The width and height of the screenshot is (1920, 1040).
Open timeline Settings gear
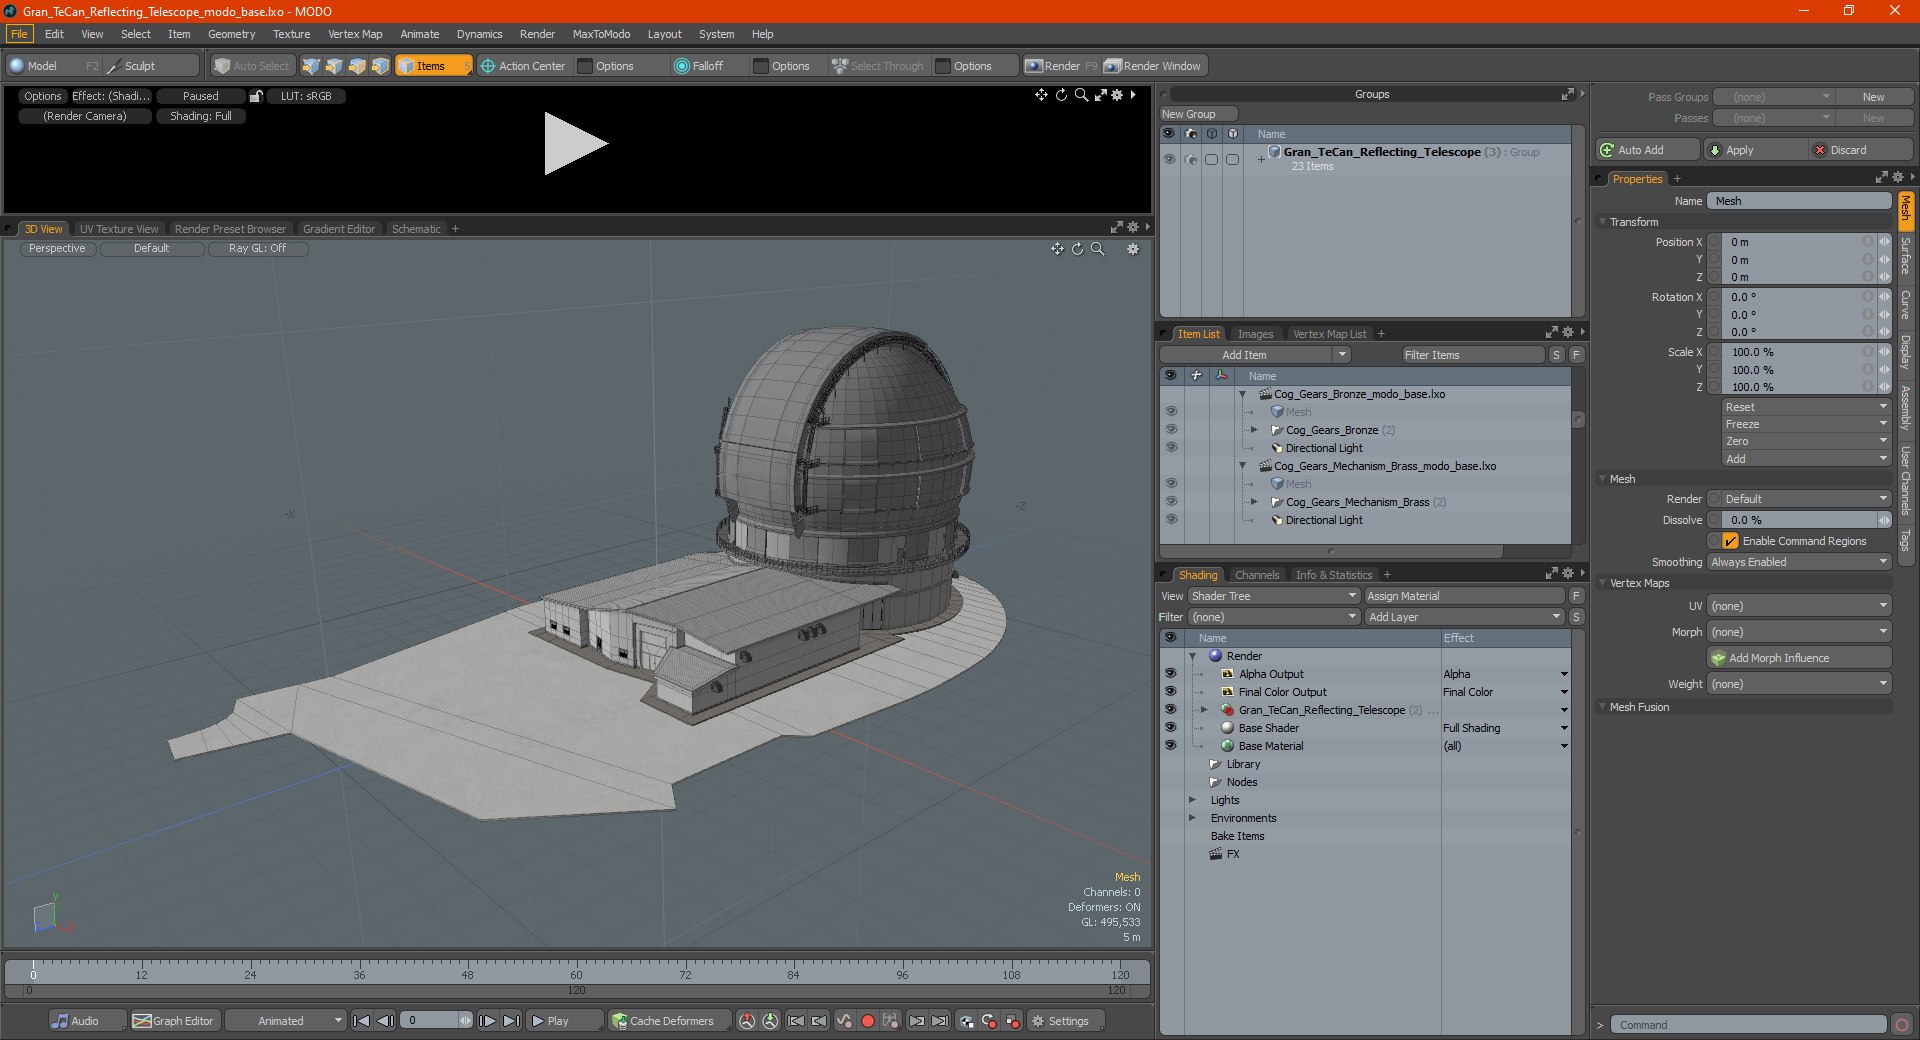click(1038, 1021)
